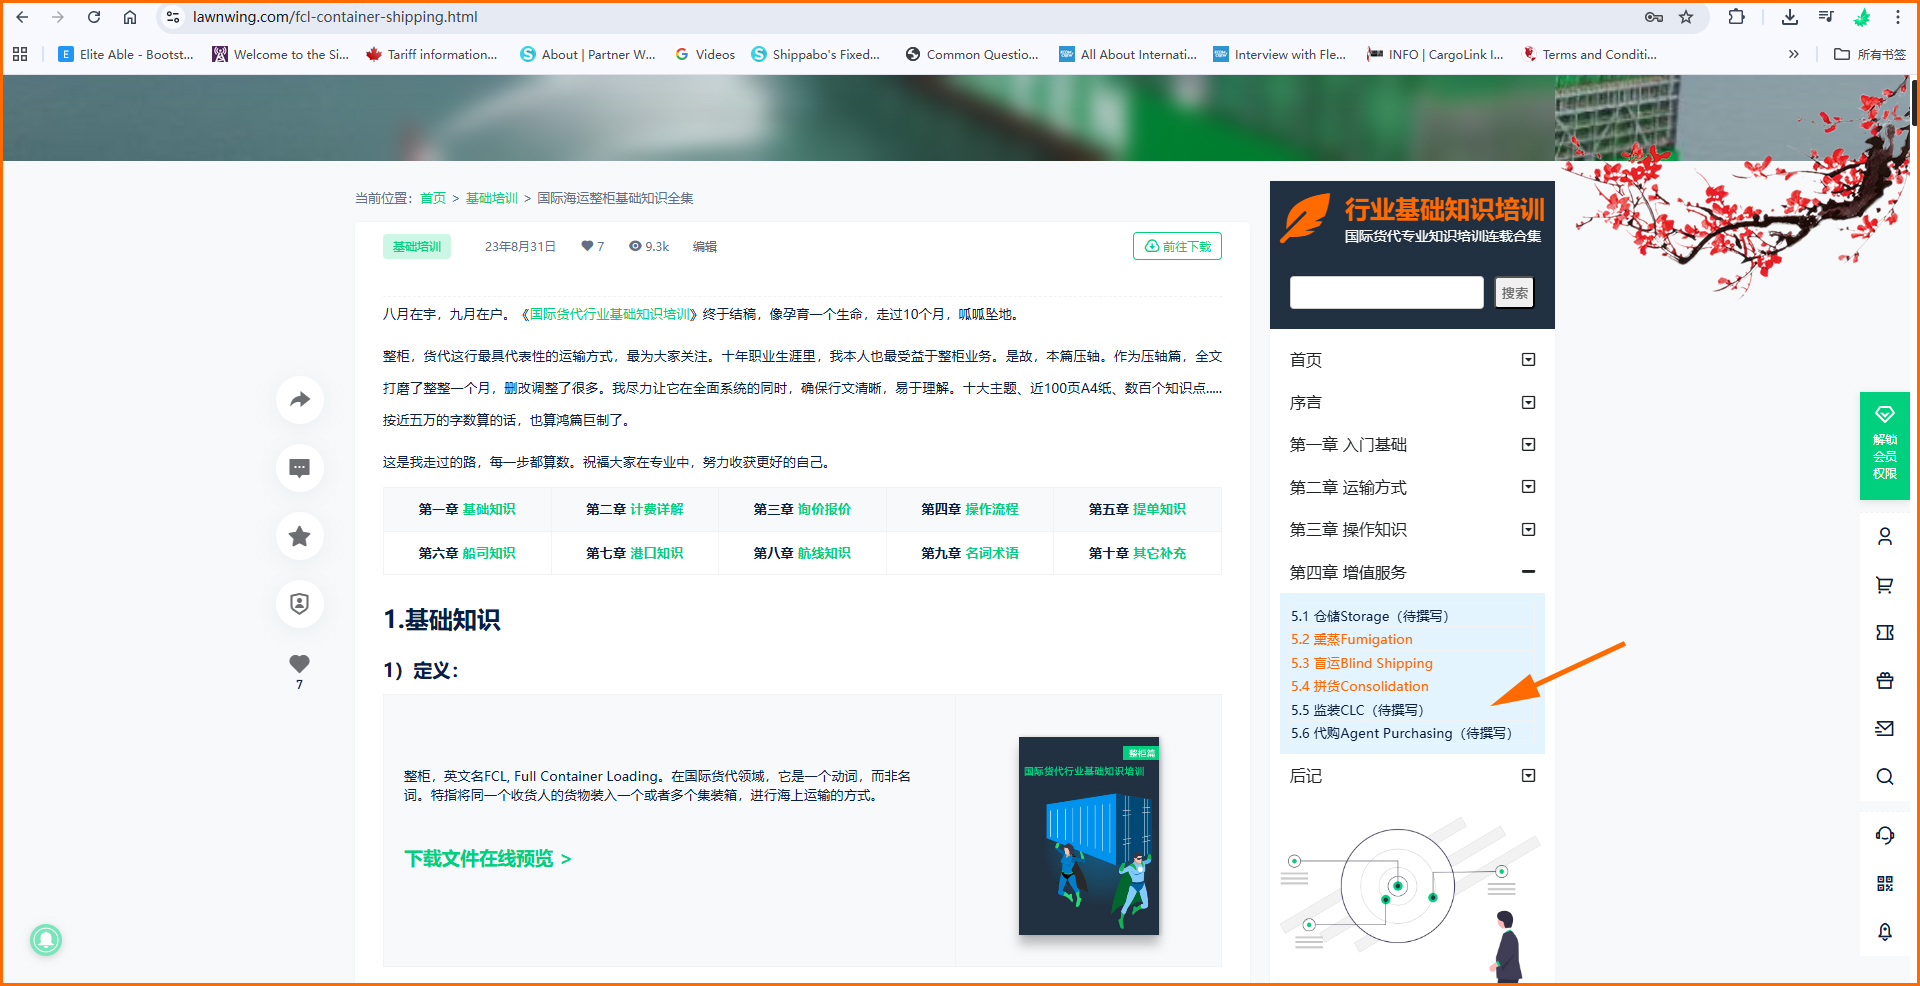Open the headset customer support icon
1920x986 pixels.
coord(1885,835)
